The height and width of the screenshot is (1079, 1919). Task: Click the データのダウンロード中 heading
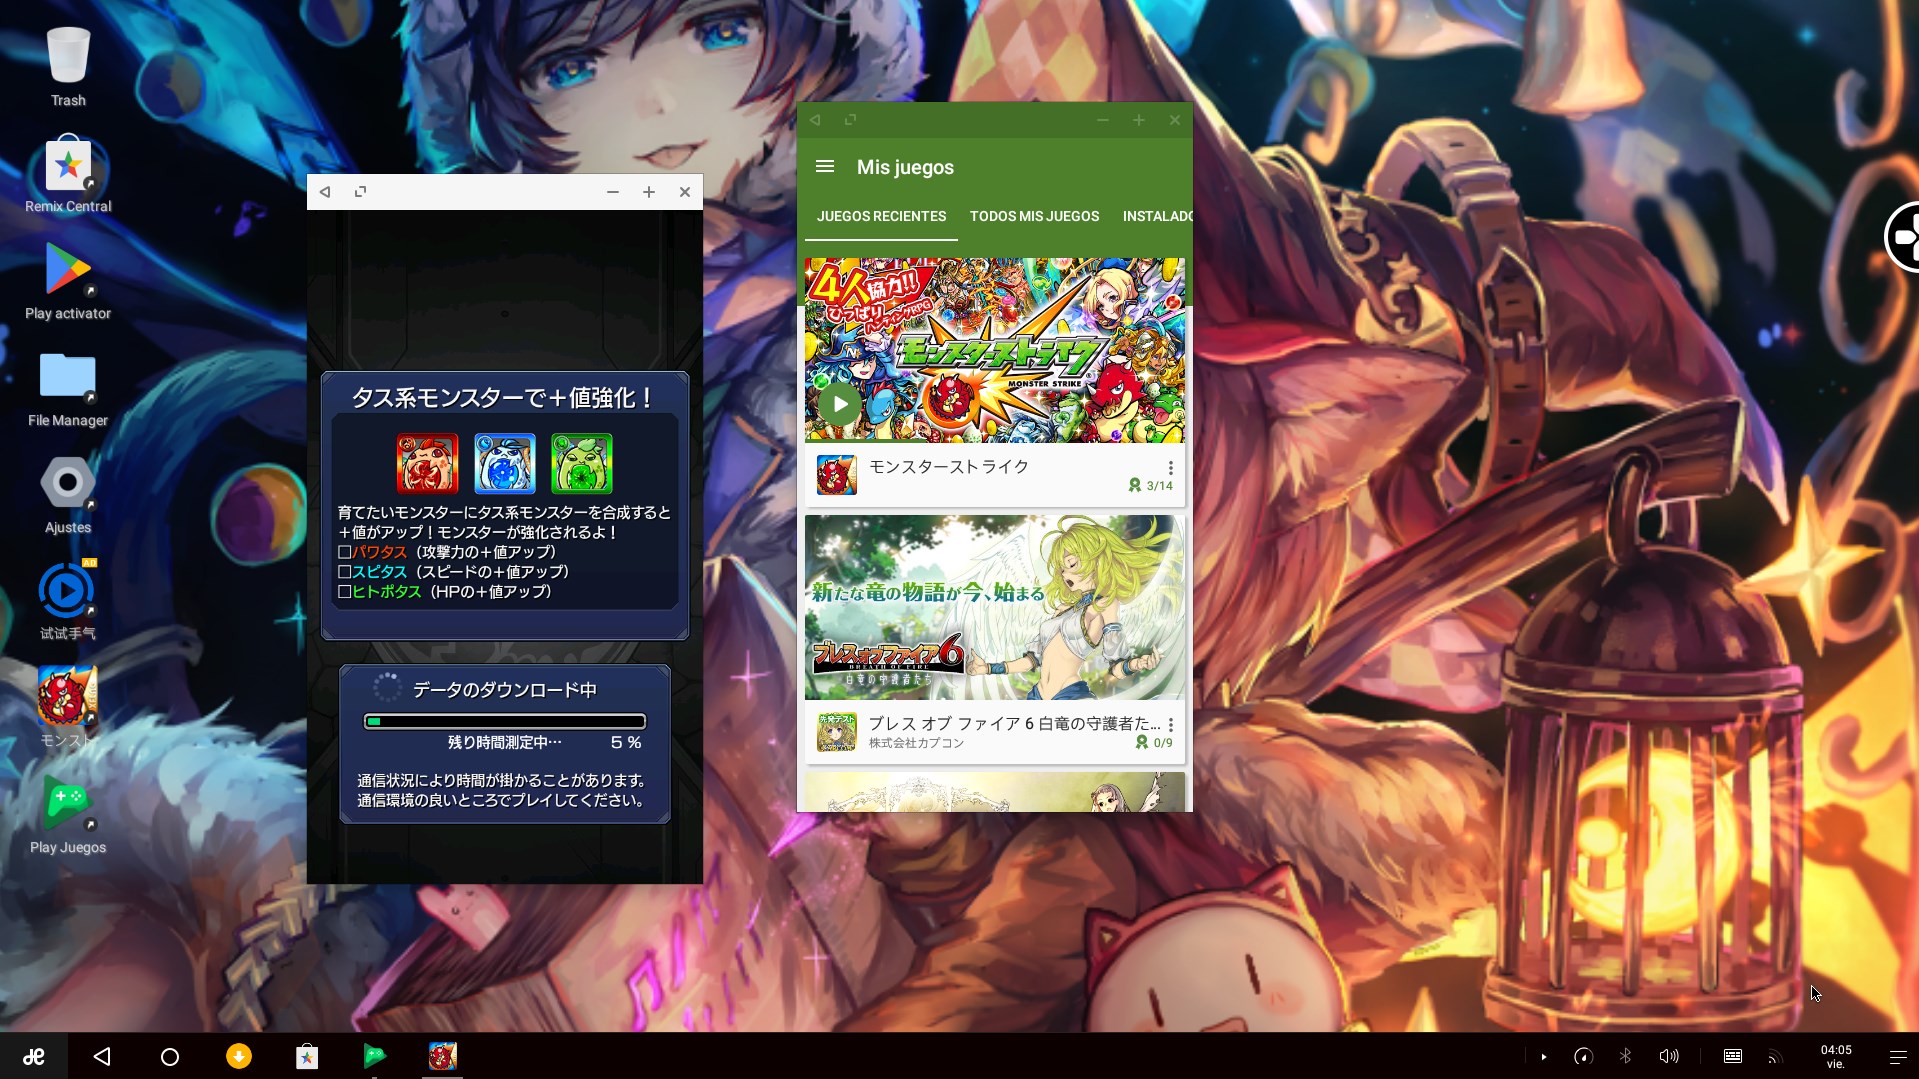[504, 690]
